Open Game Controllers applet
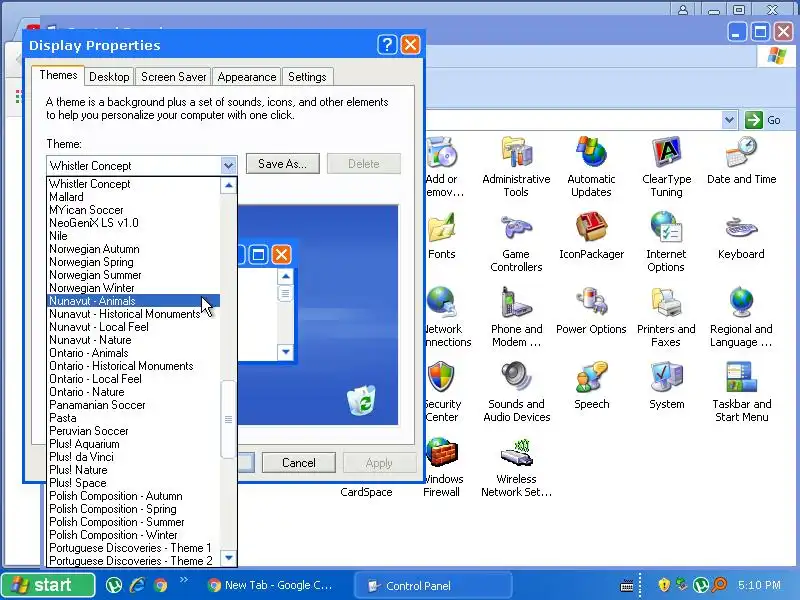 [x=516, y=242]
